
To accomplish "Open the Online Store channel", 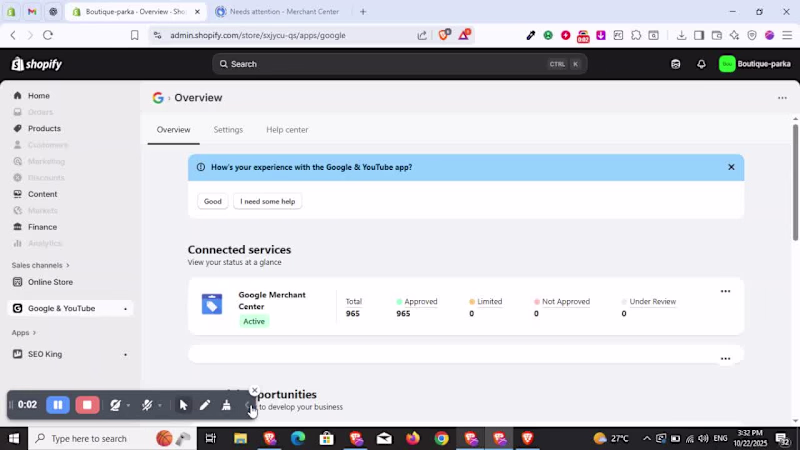I will [x=50, y=282].
